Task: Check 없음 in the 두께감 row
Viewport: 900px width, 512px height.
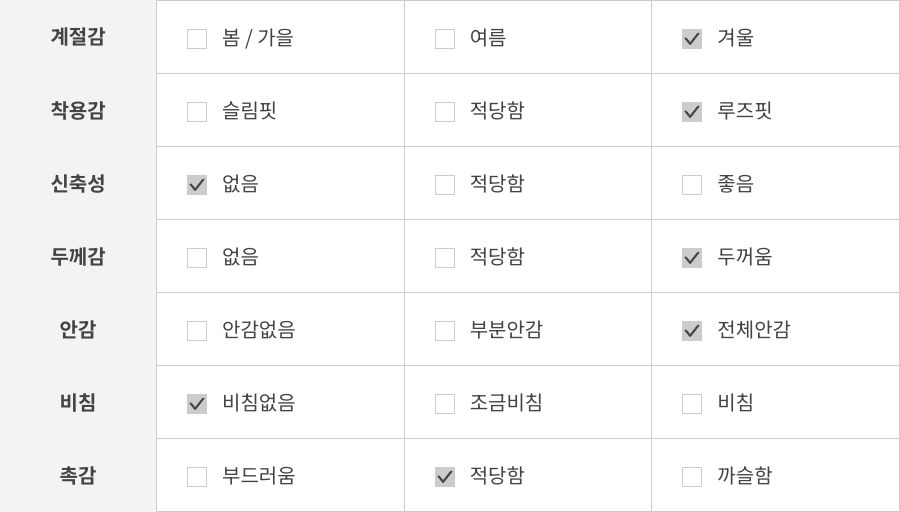Action: pyautogui.click(x=197, y=258)
